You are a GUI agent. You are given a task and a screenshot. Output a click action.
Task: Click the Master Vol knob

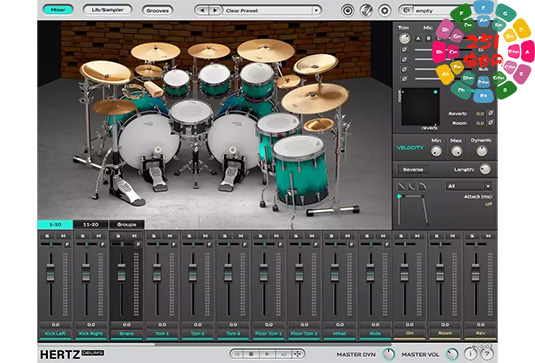[452, 354]
